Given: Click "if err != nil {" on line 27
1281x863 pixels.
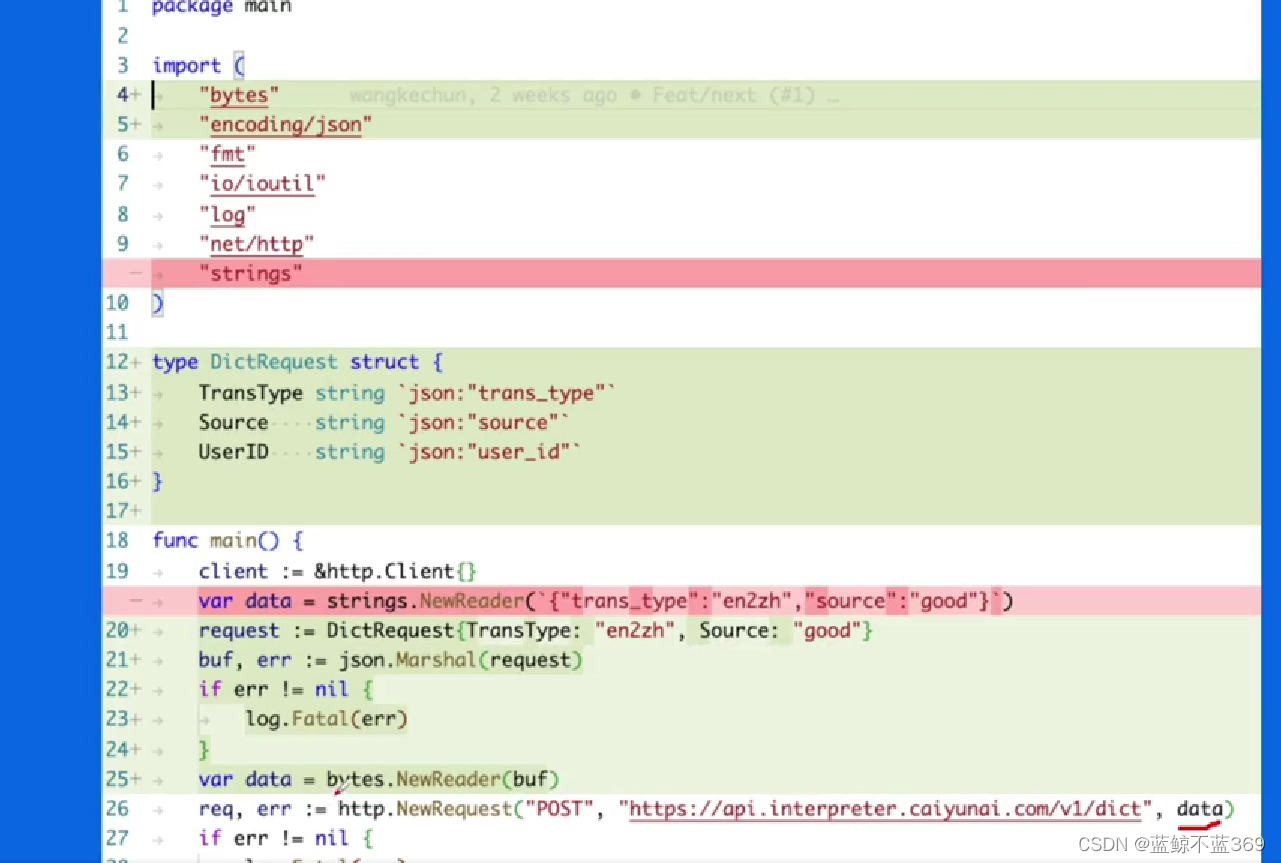Looking at the screenshot, I should pyautogui.click(x=285, y=838).
